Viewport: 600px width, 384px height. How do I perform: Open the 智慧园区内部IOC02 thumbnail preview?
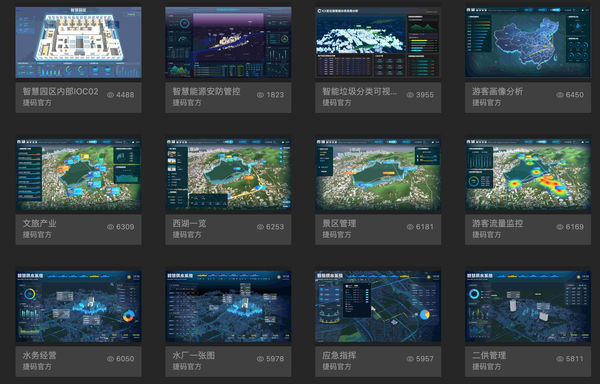[78, 42]
